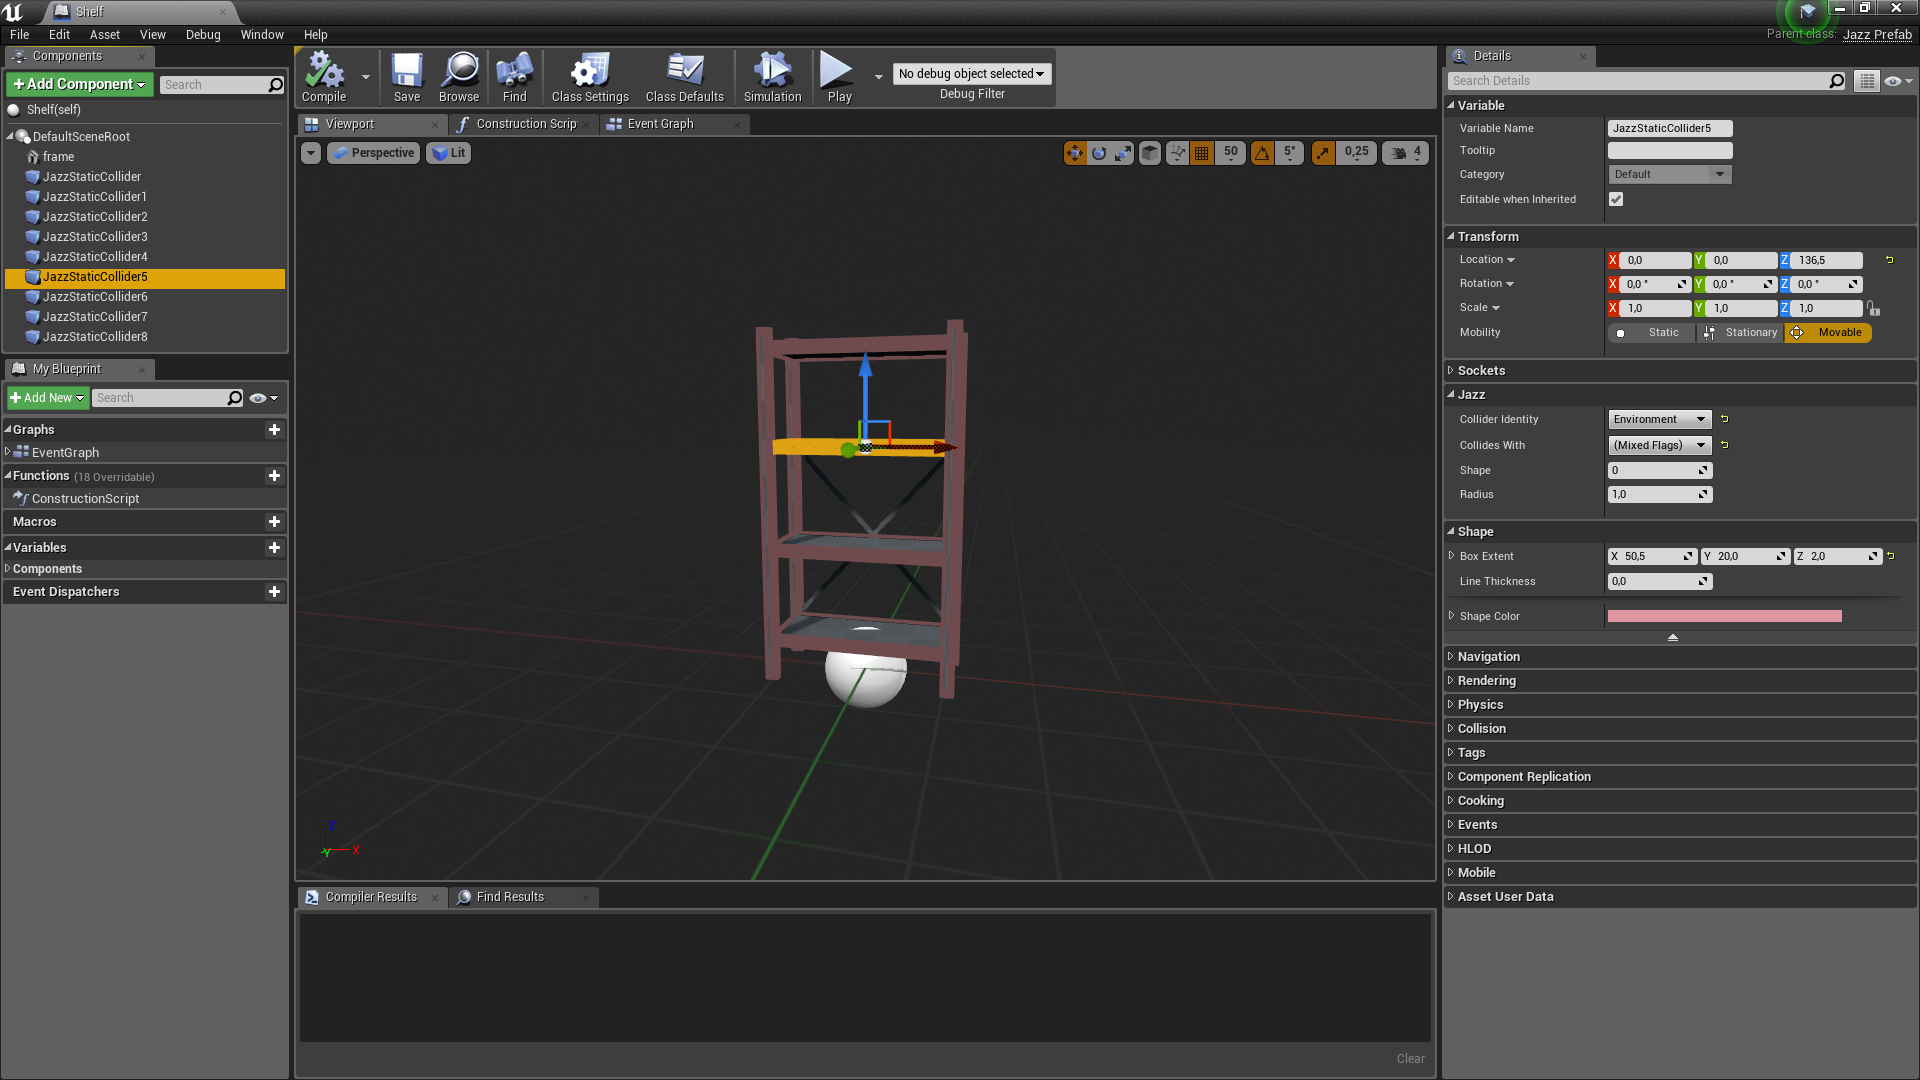
Task: Set Mobility to Movable
Action: (x=1828, y=333)
